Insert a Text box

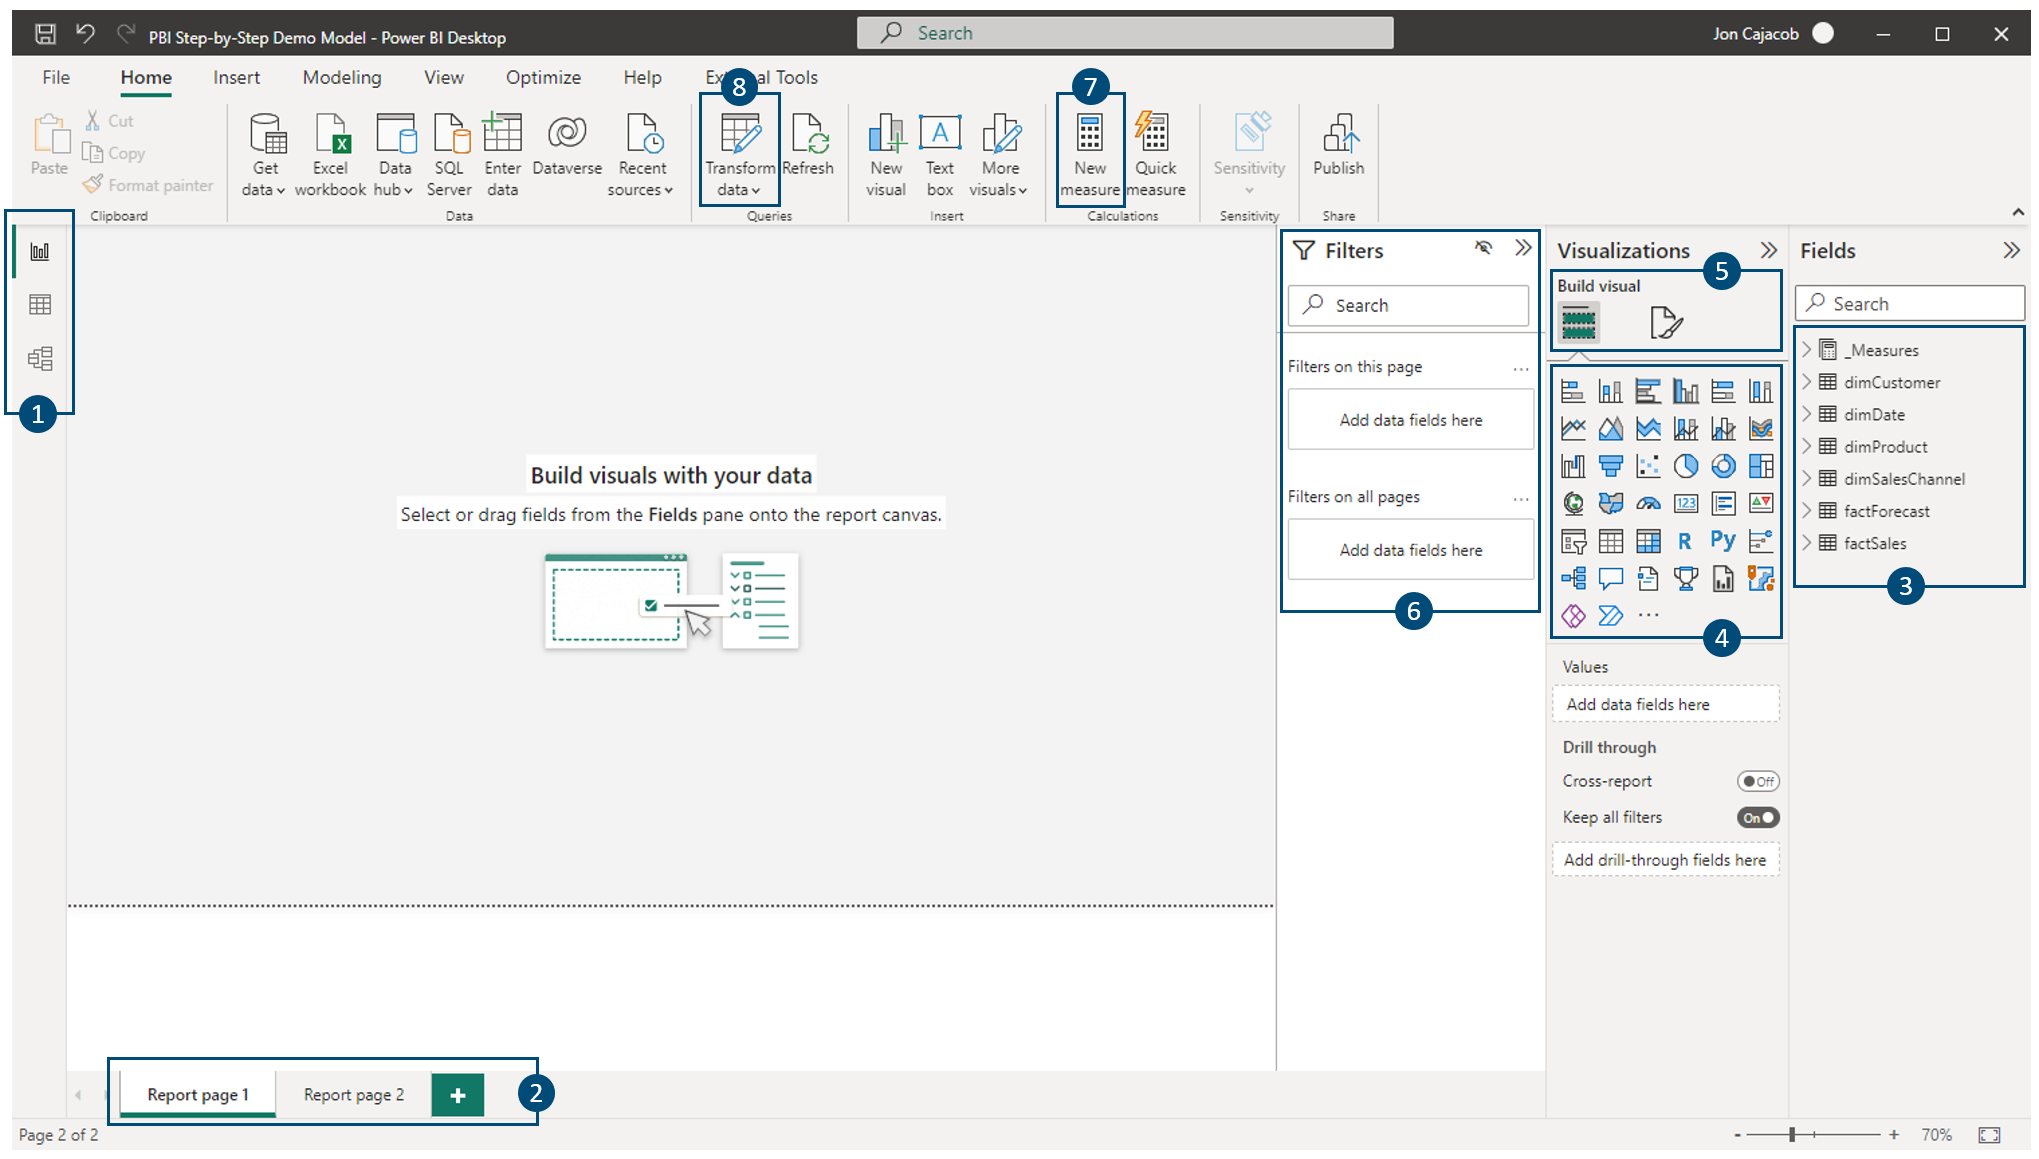click(x=940, y=155)
